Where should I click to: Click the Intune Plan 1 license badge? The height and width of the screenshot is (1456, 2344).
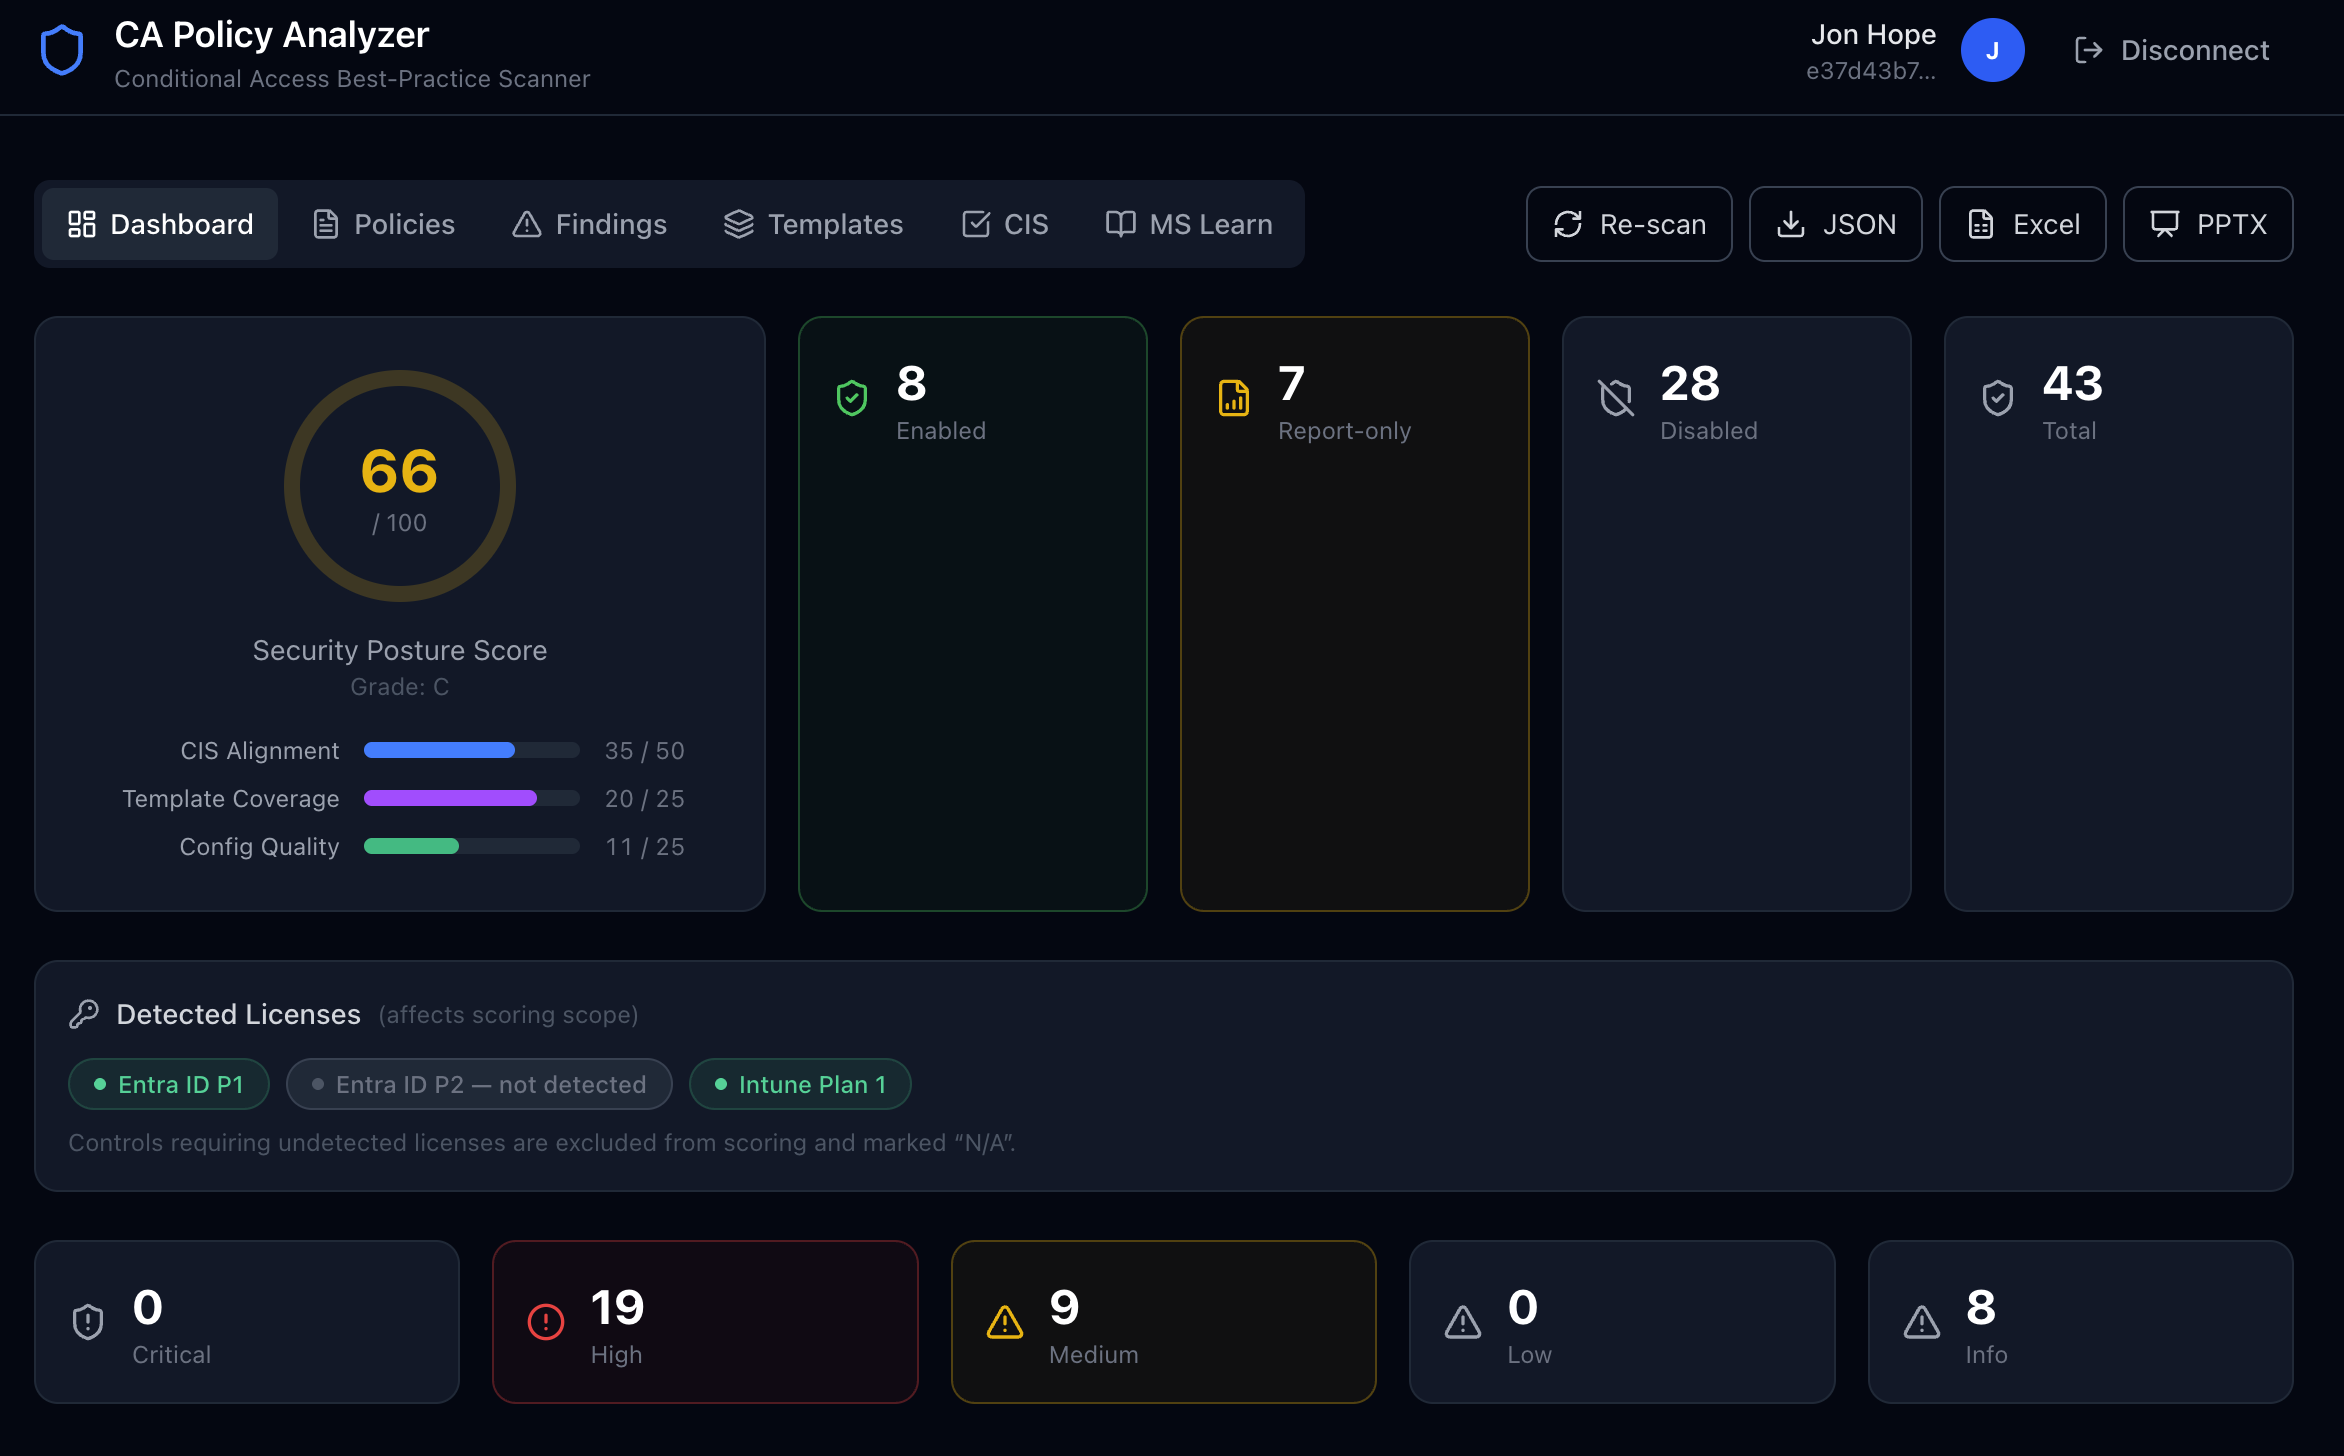[x=800, y=1084]
